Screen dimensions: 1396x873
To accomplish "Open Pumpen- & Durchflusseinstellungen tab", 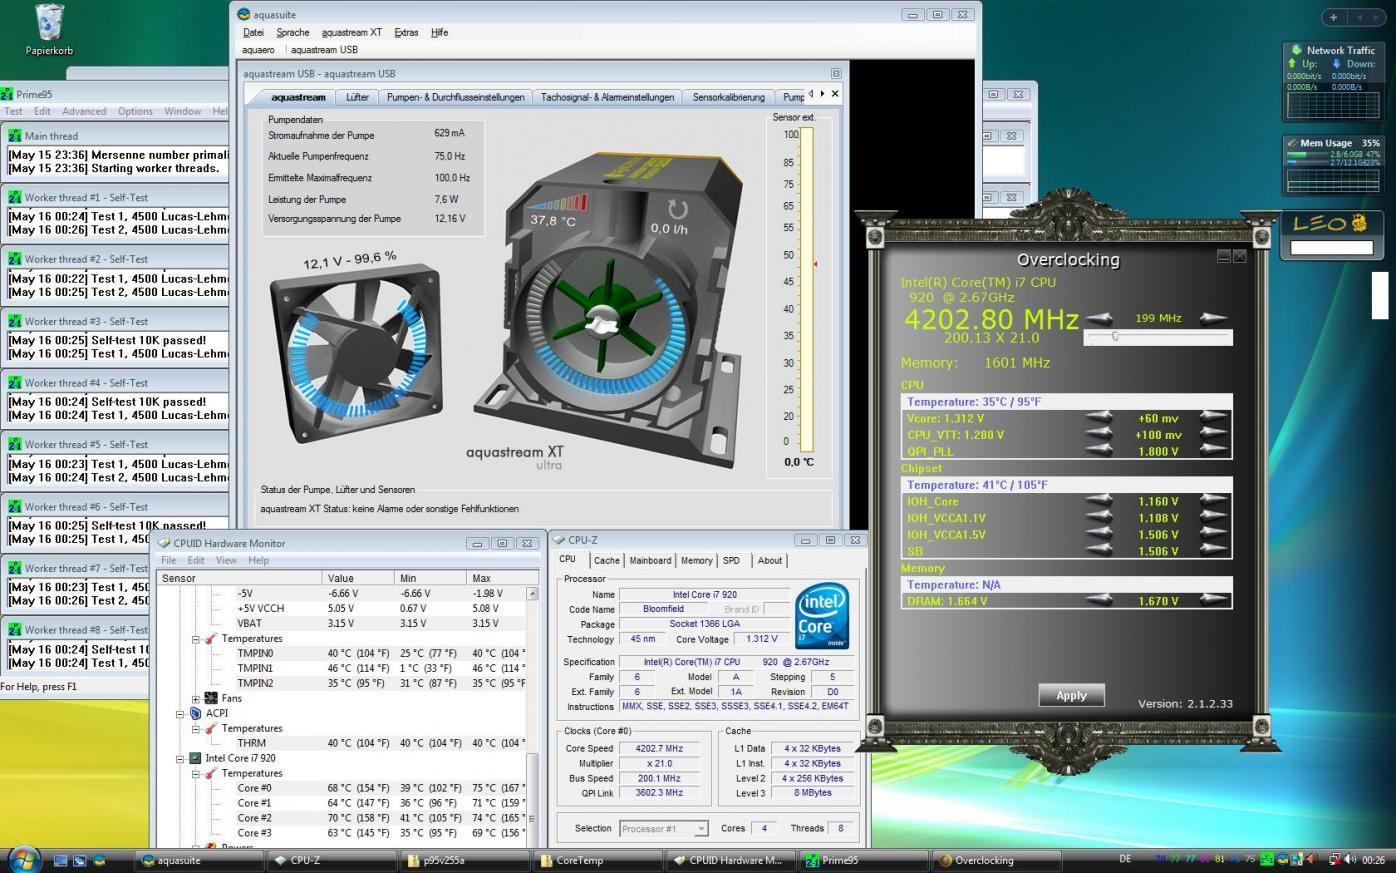I will pos(456,97).
